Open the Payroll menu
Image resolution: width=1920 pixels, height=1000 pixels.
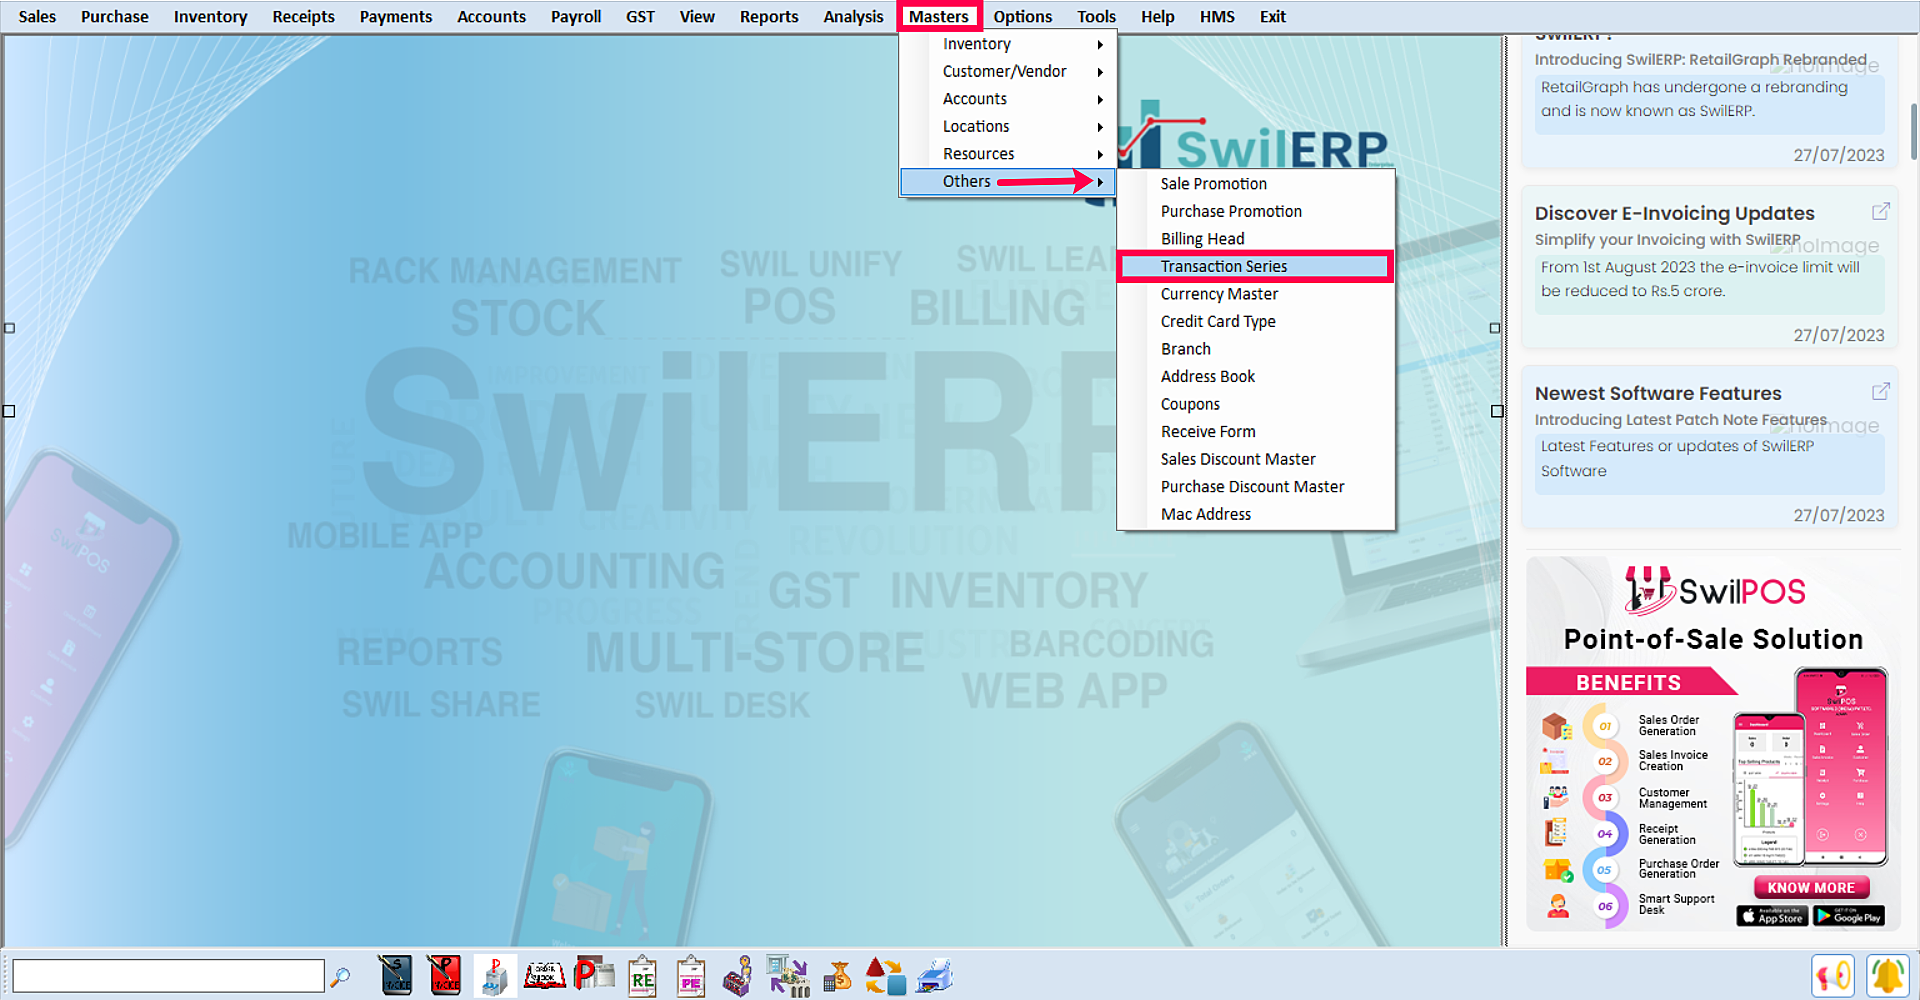pos(576,16)
